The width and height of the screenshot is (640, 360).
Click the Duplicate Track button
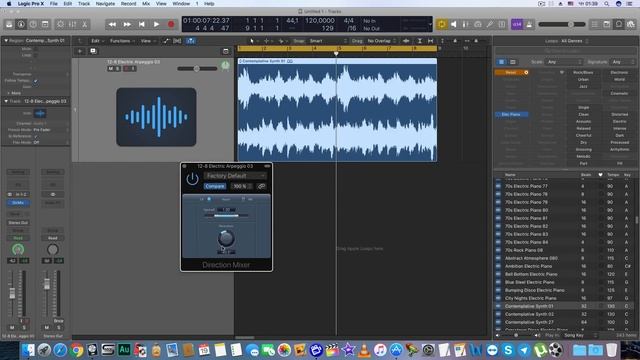93,51
